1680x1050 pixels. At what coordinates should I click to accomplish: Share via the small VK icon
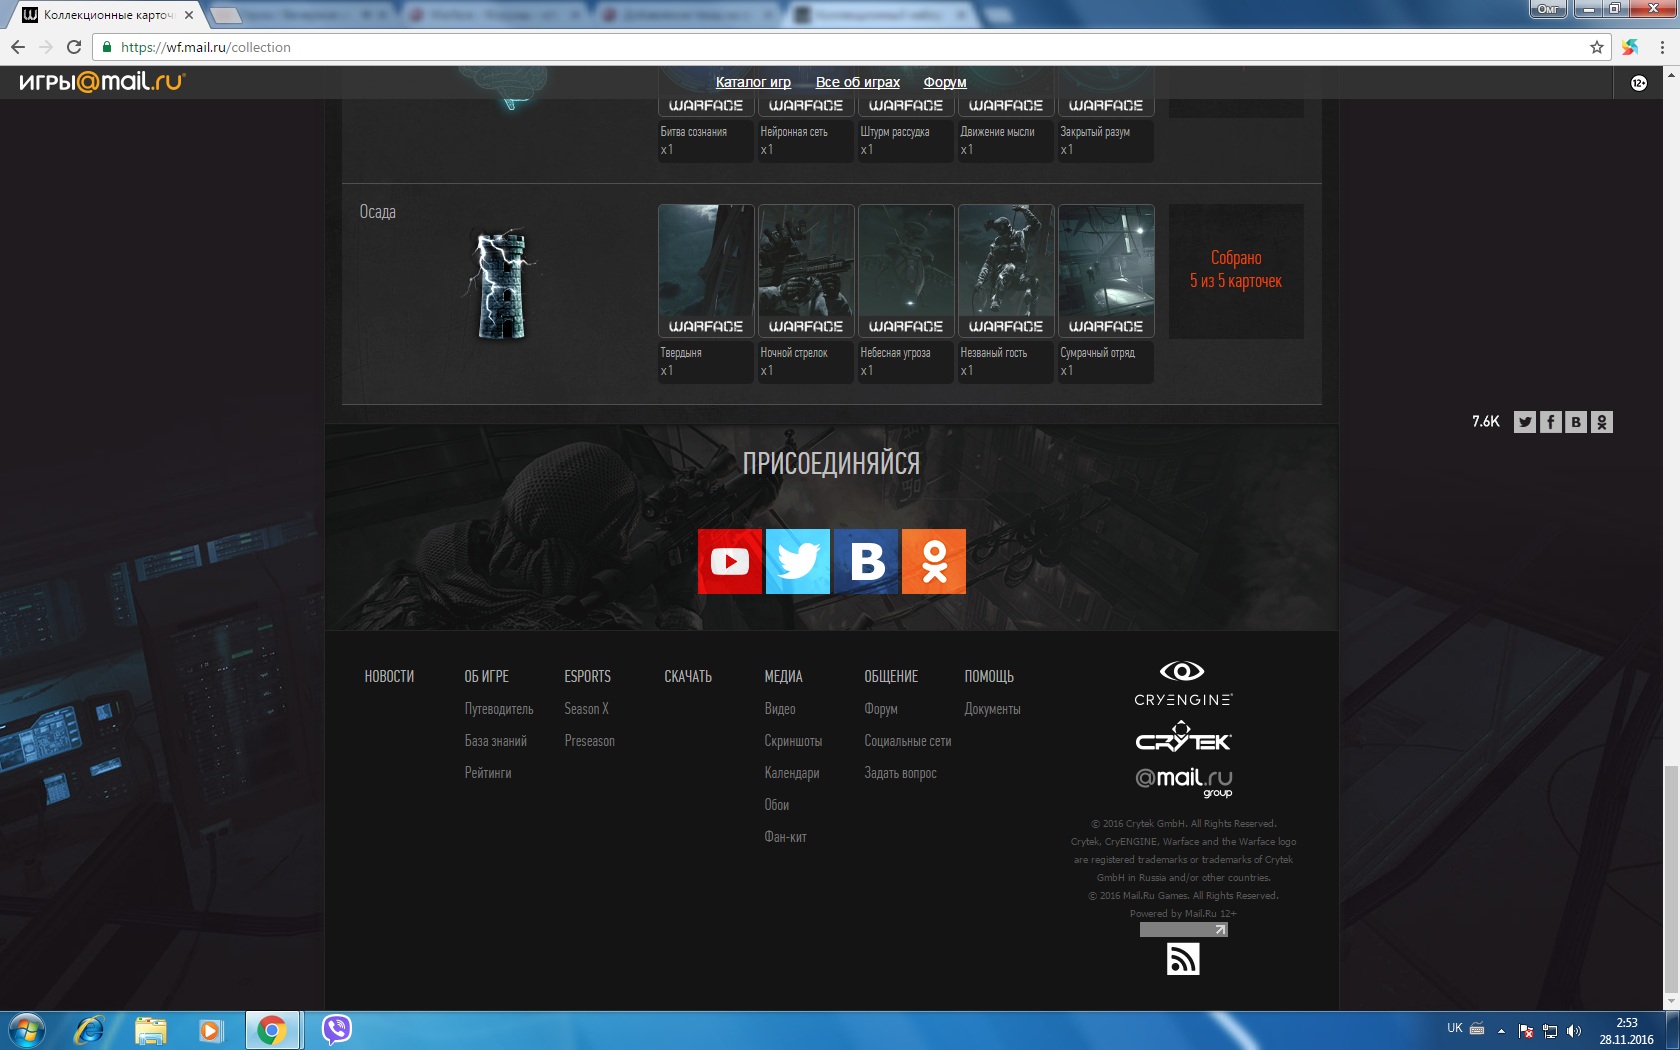1576,422
